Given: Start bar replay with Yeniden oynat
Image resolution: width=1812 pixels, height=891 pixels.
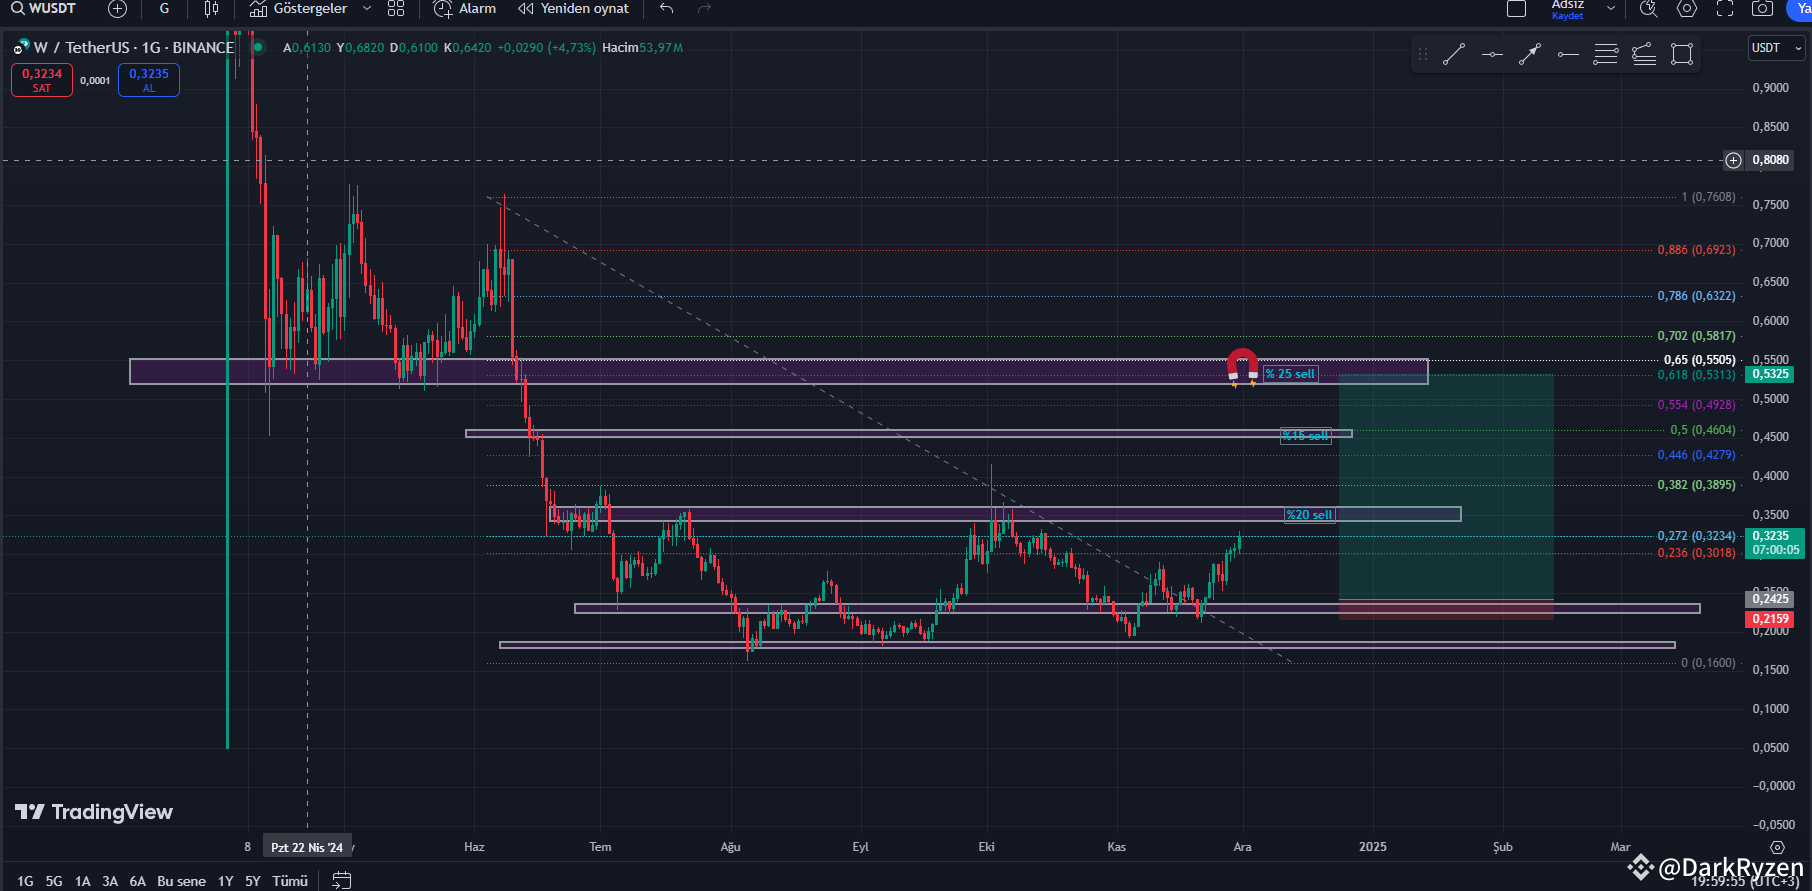Looking at the screenshot, I should (574, 9).
